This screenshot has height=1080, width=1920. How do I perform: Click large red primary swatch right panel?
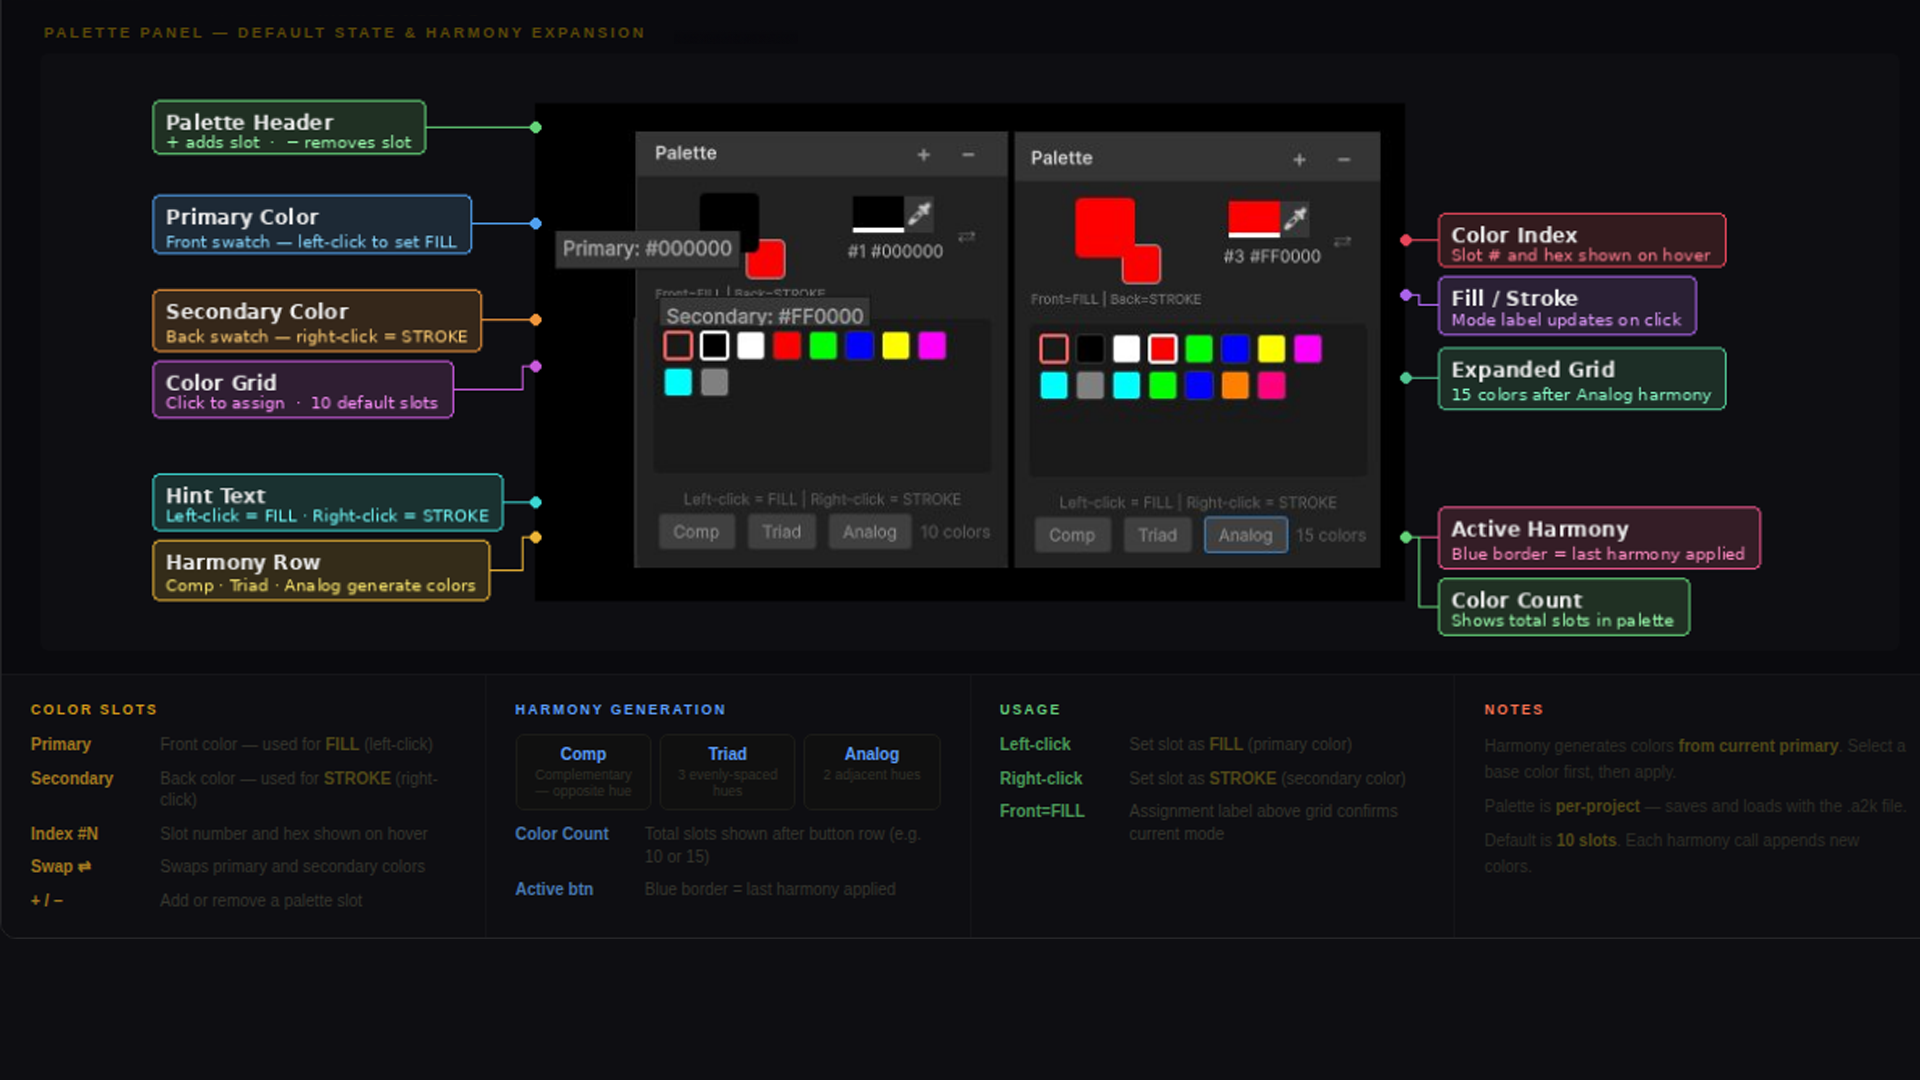click(x=1102, y=225)
